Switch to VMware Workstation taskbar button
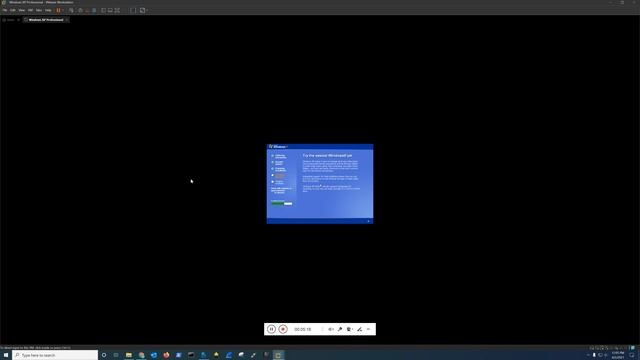 [x=278, y=355]
